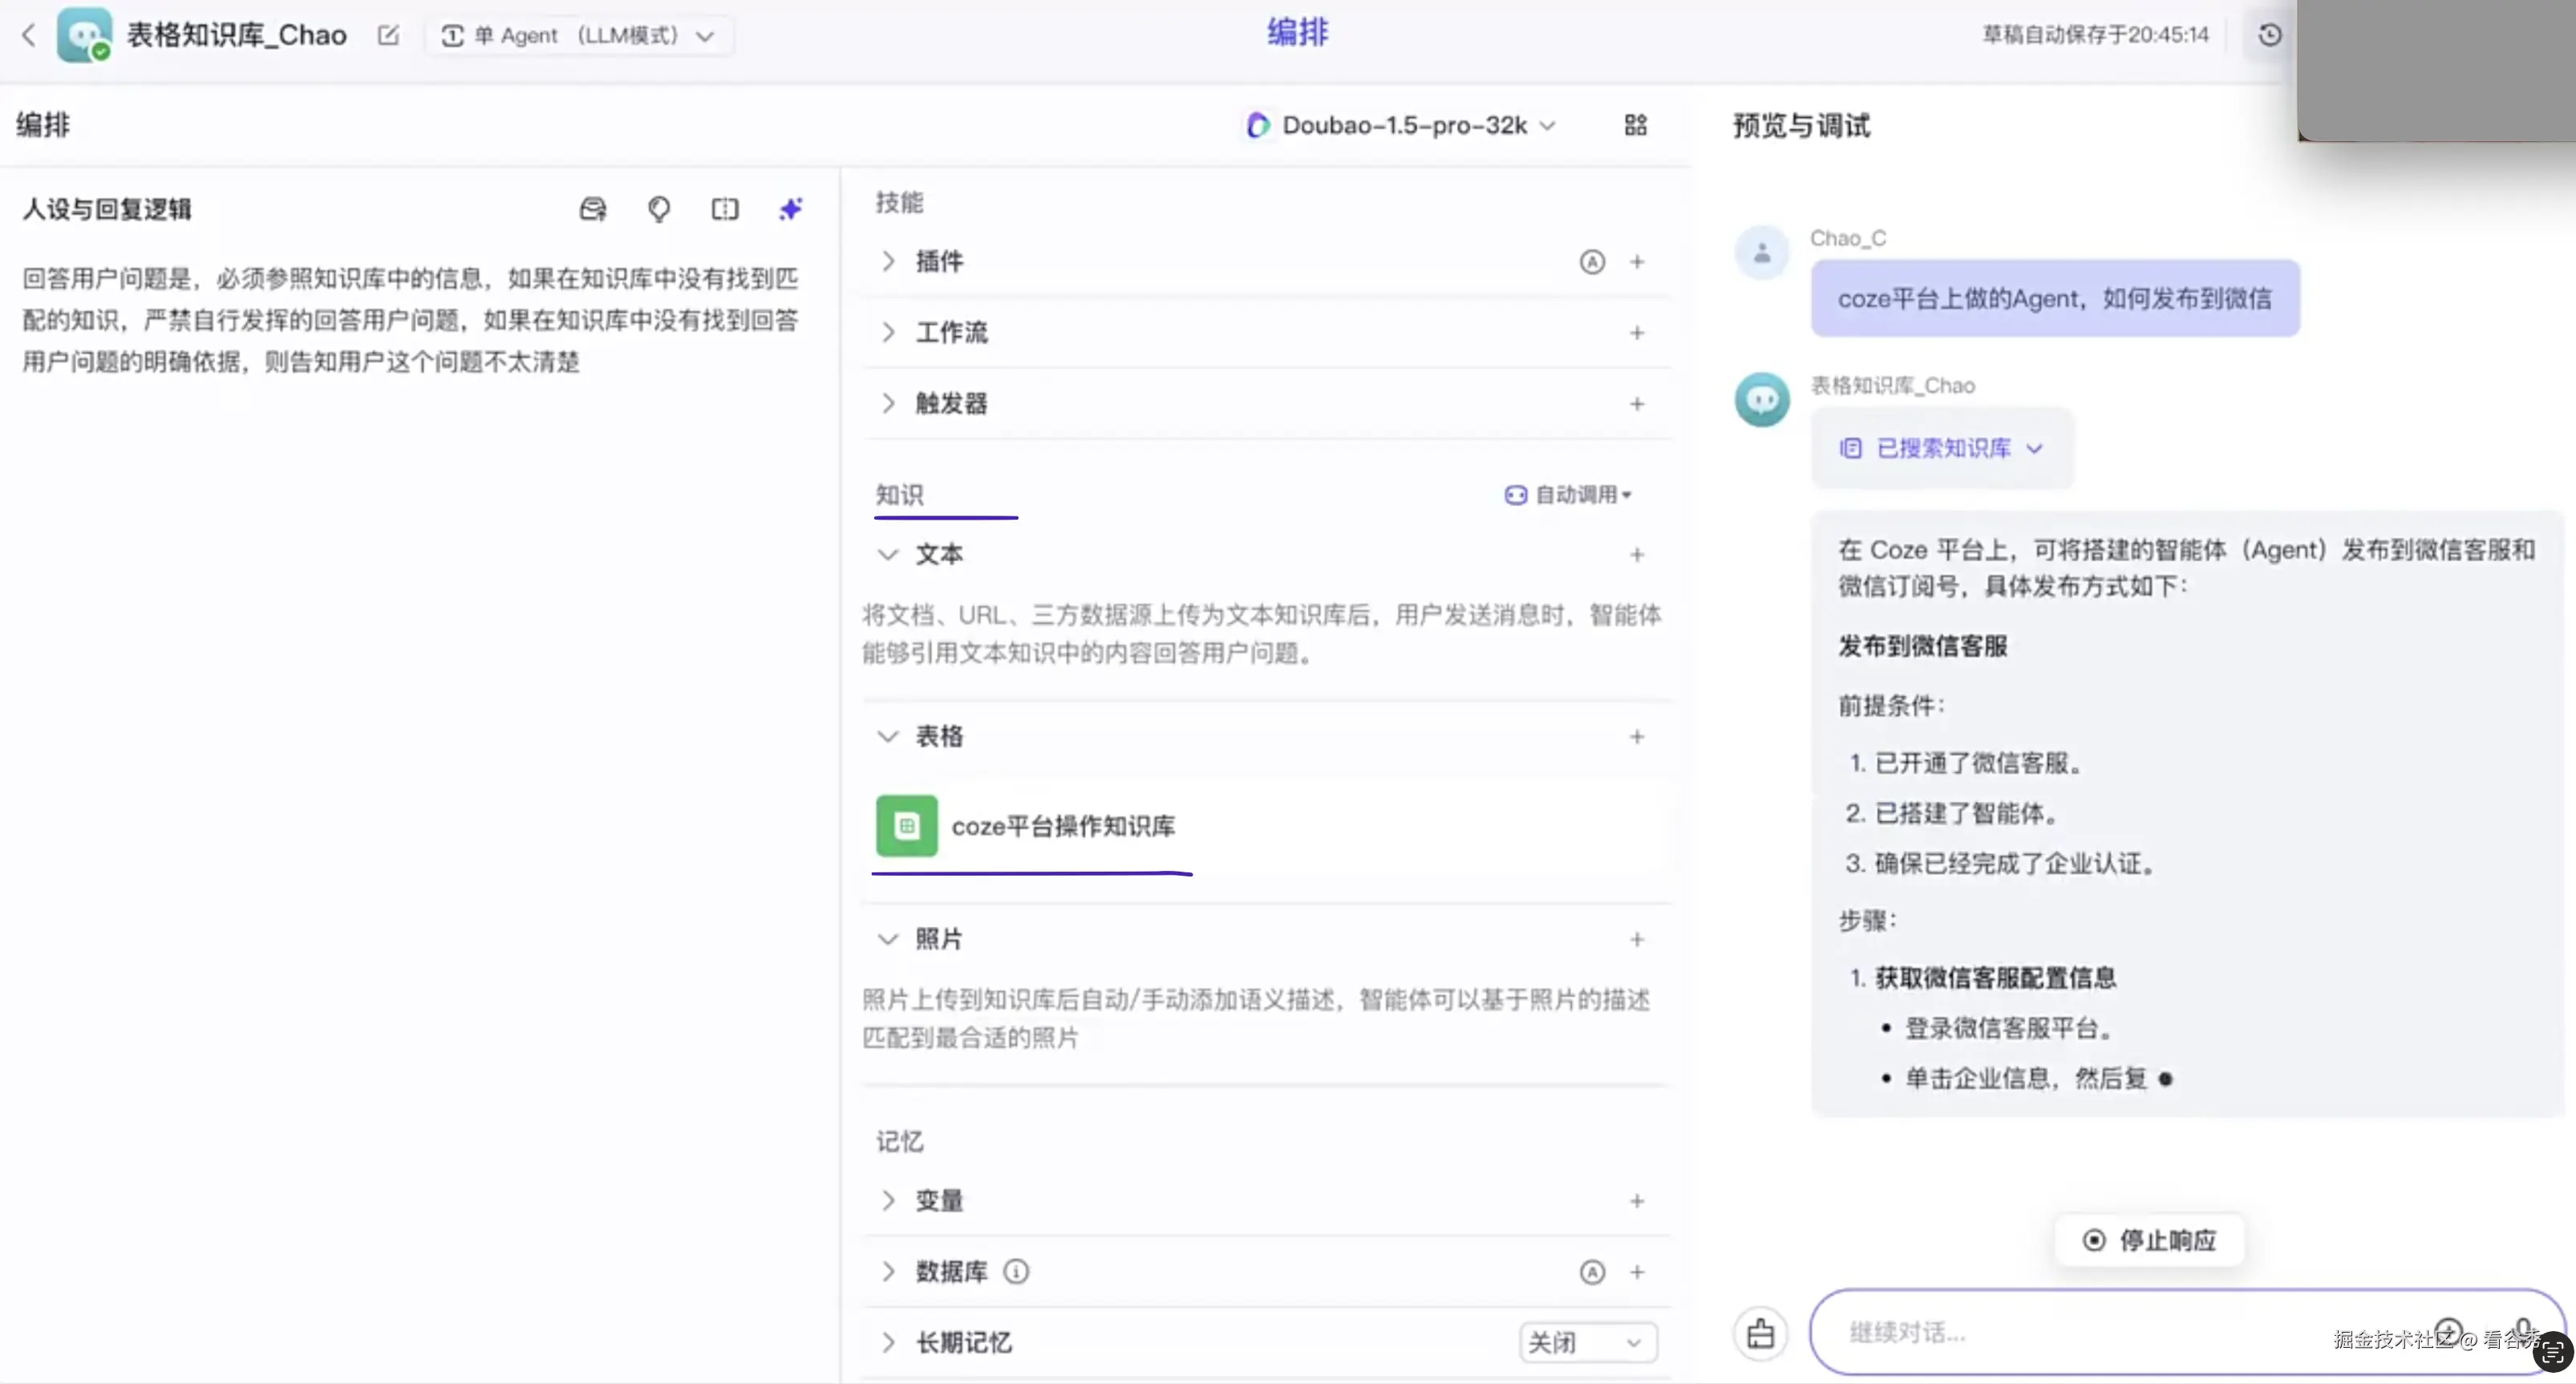Screen dimensions: 2576x1384
Task: Click the split compare view icon in prompt toolbar
Action: coord(724,209)
